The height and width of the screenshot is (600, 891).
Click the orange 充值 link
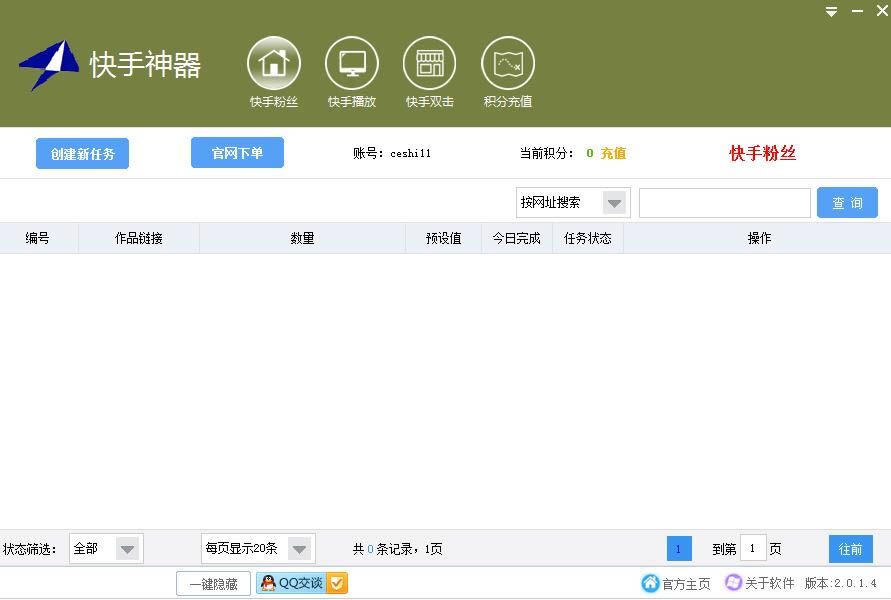[613, 153]
